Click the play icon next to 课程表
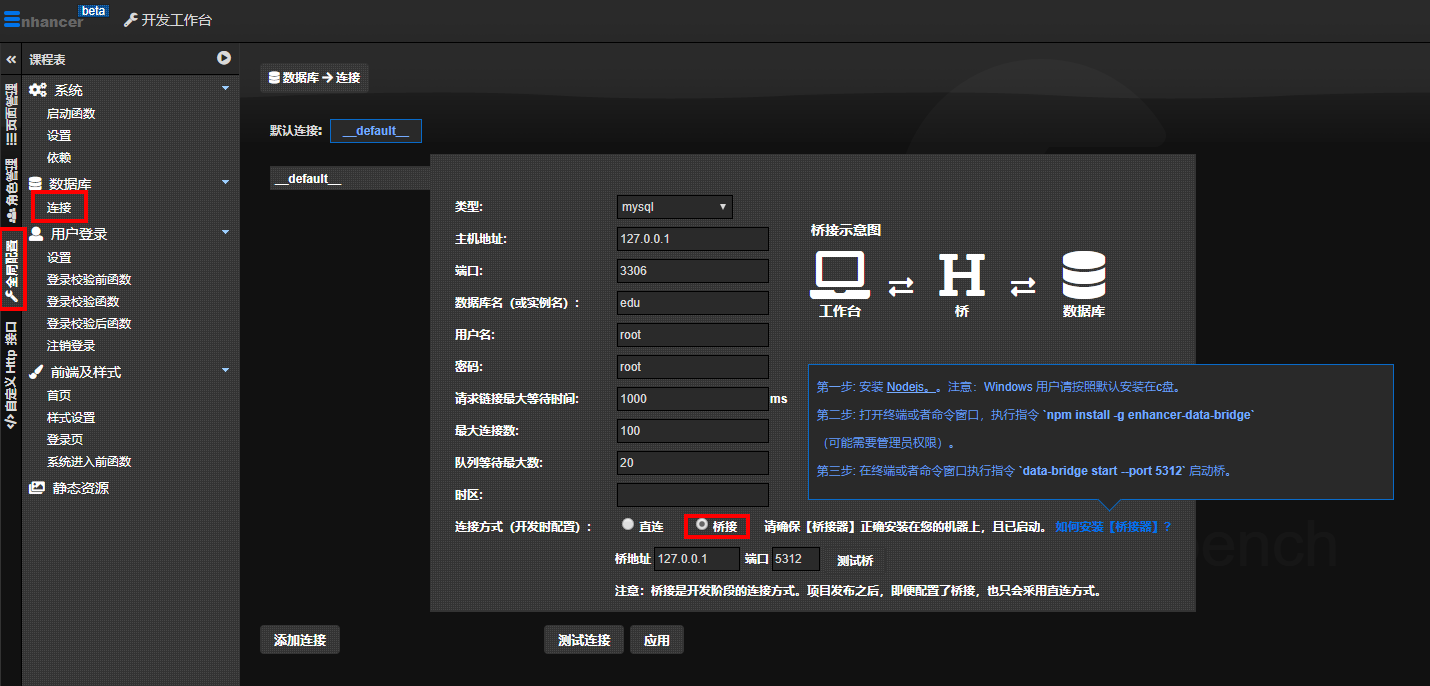Image resolution: width=1430 pixels, height=686 pixels. (x=224, y=59)
